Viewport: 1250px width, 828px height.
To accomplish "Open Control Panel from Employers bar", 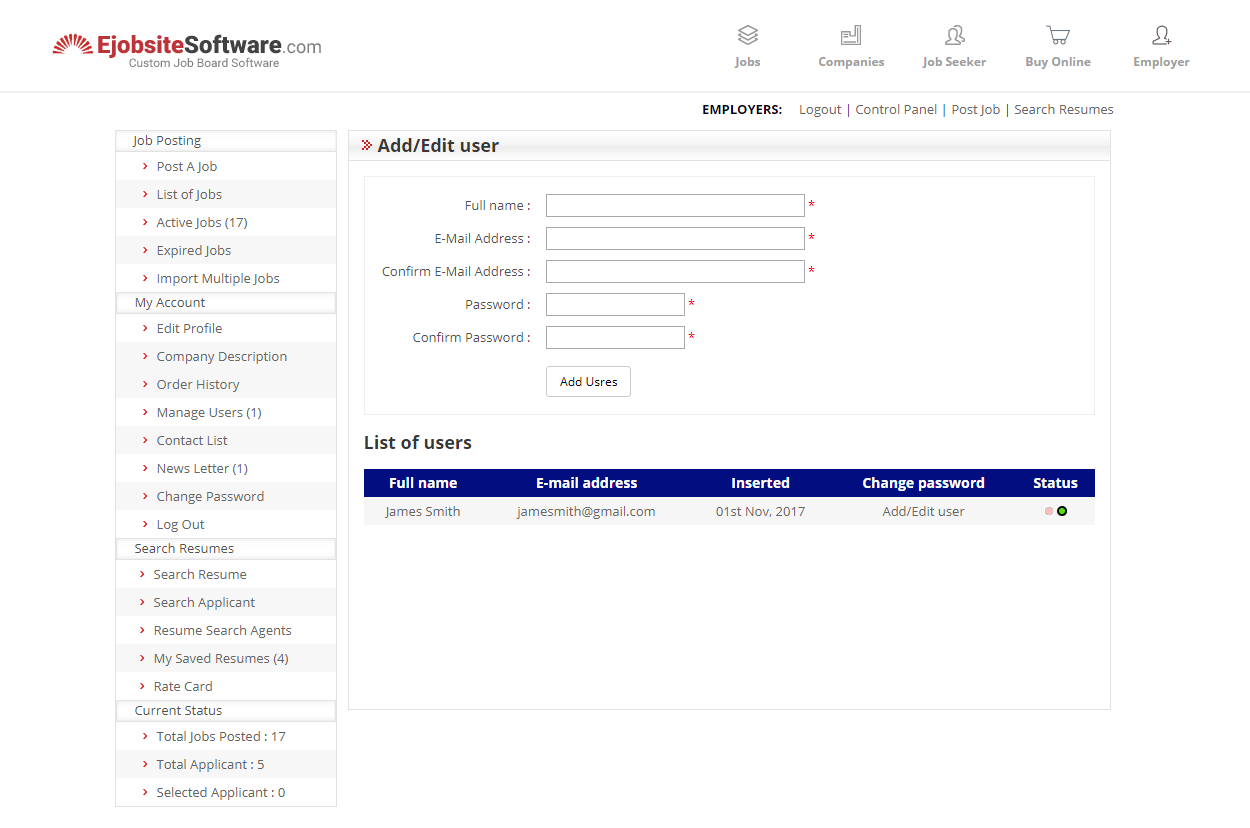I will click(x=896, y=110).
